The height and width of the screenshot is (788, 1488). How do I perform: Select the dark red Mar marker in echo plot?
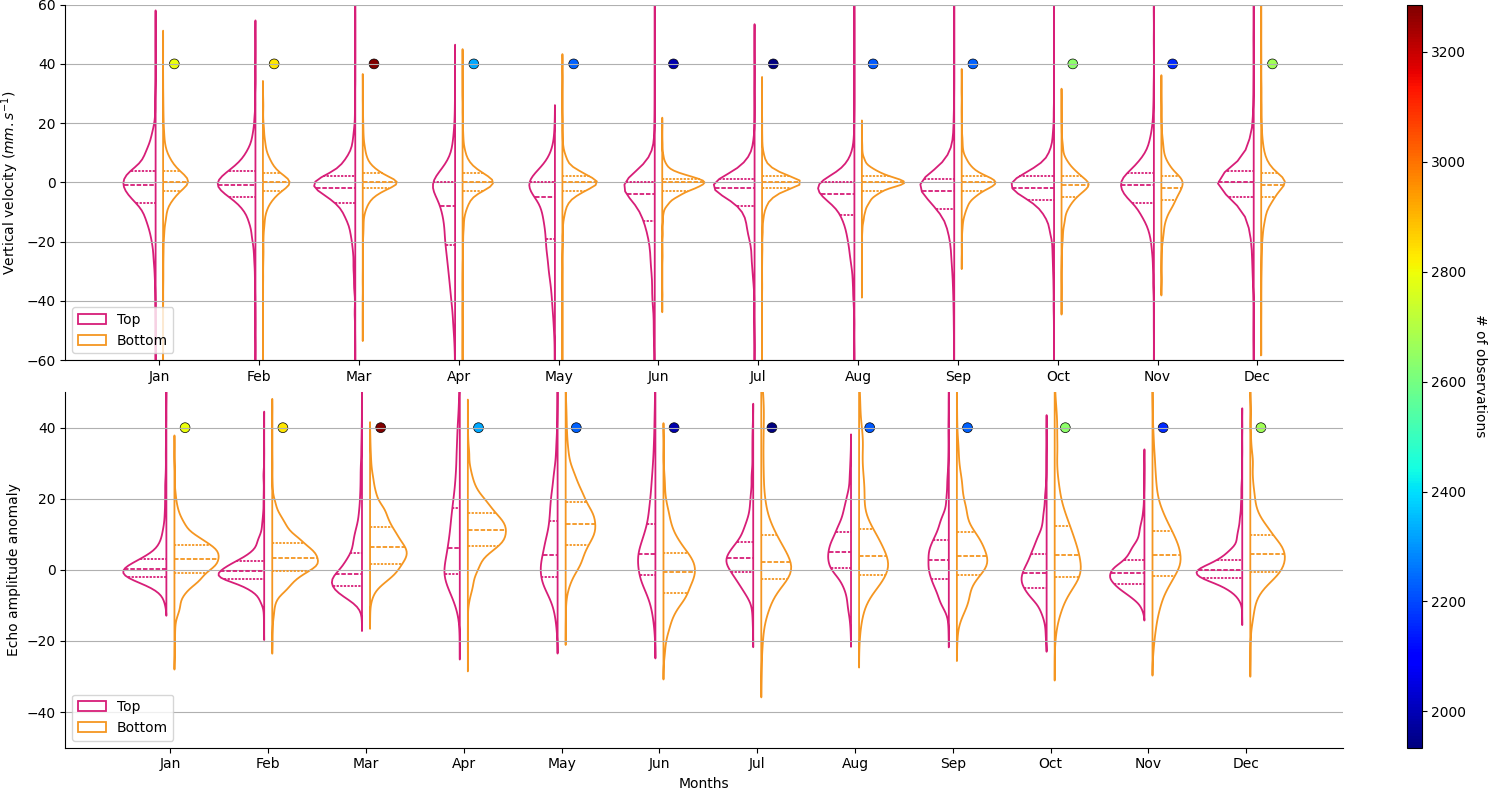(380, 428)
